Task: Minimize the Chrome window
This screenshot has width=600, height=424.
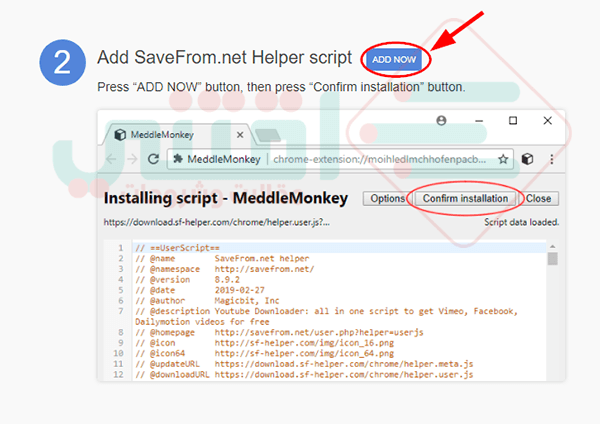Action: tap(479, 121)
